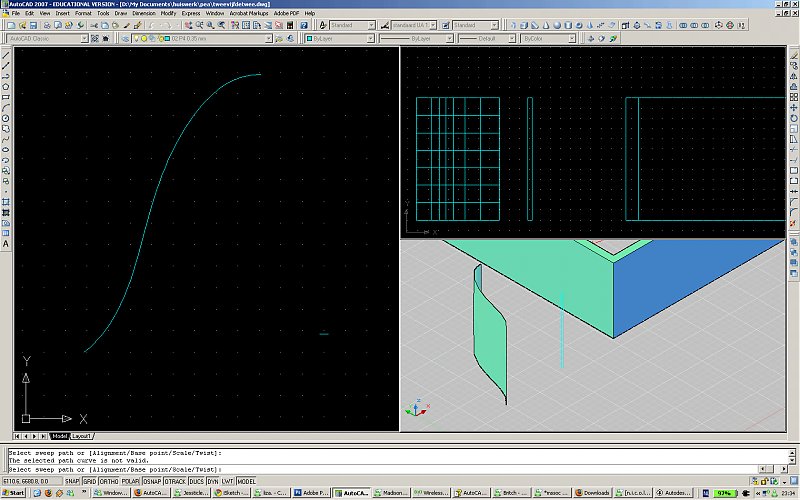Select the Polygon draw tool

(x=6, y=86)
